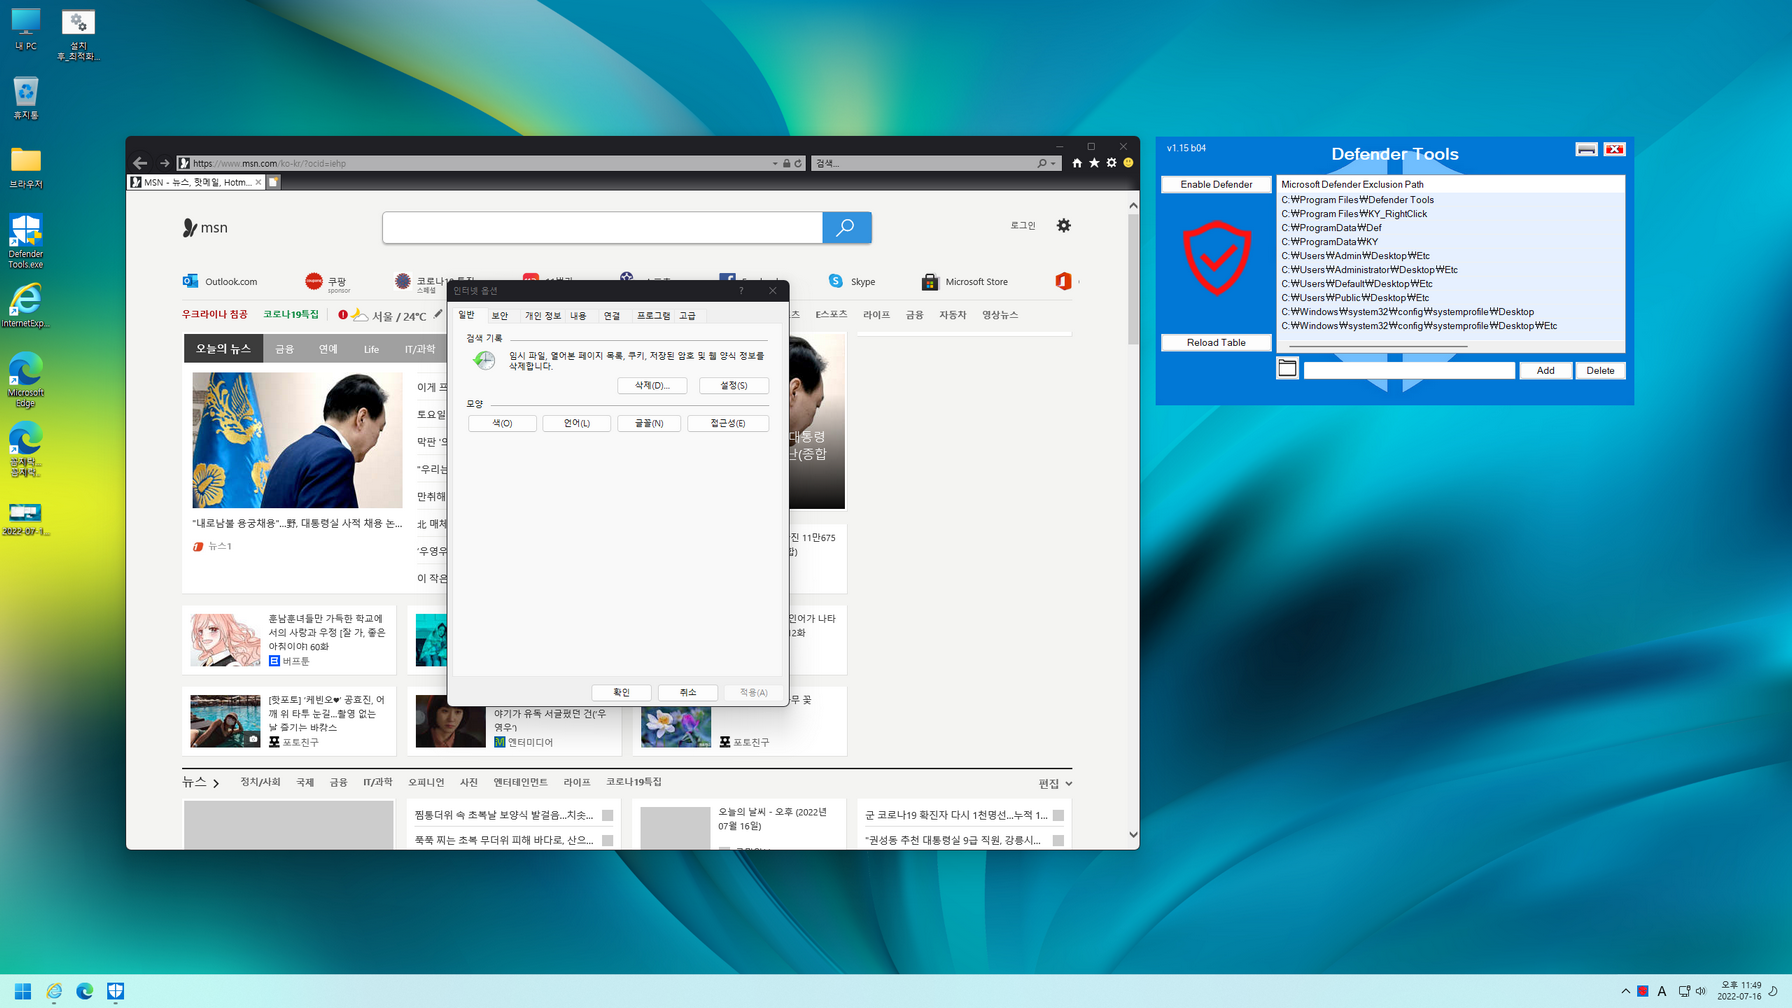Open the 내 PC desktop icon

[x=25, y=29]
